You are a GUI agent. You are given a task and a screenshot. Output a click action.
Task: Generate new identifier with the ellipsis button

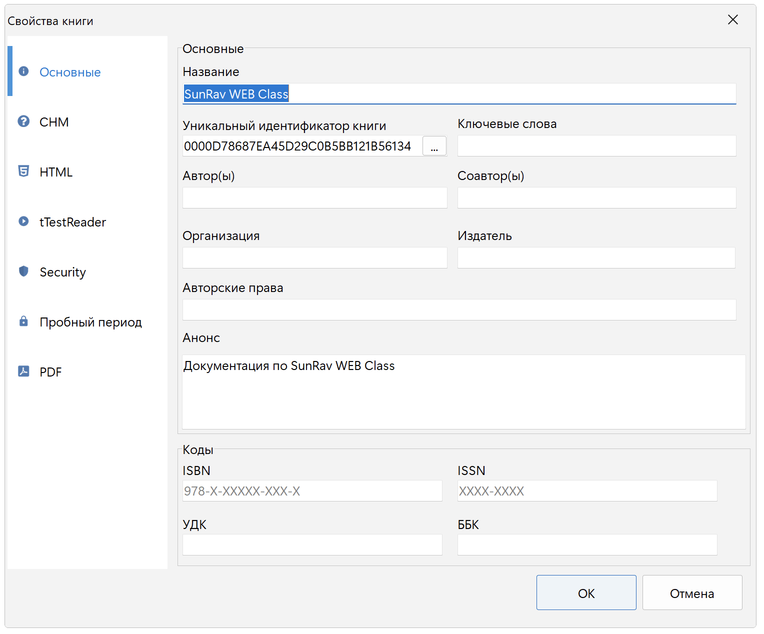434,146
